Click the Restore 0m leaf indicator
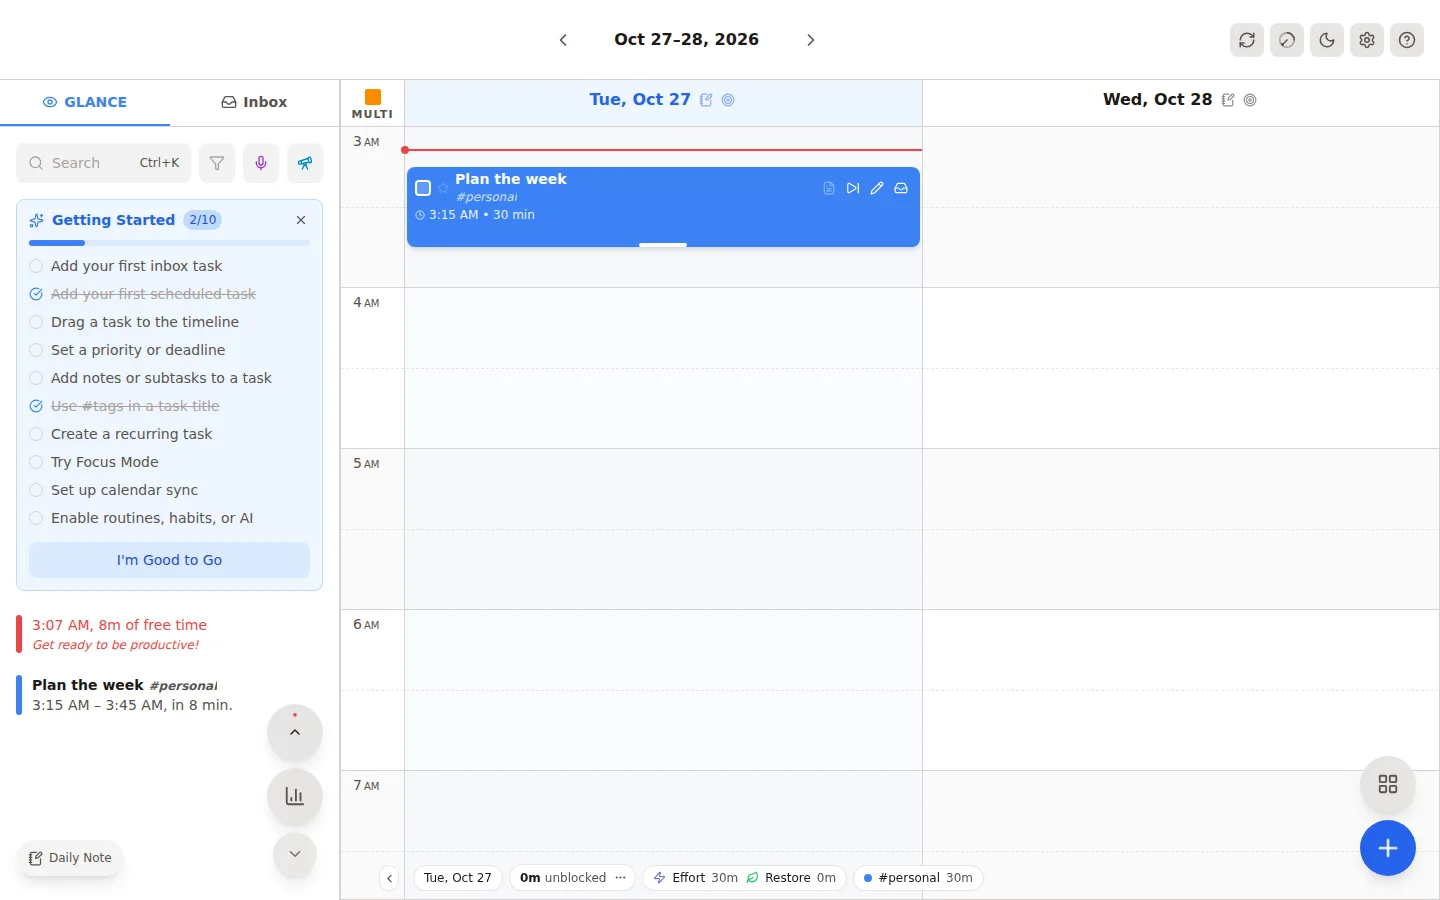Screen dimensions: 1440x900 [x=791, y=878]
